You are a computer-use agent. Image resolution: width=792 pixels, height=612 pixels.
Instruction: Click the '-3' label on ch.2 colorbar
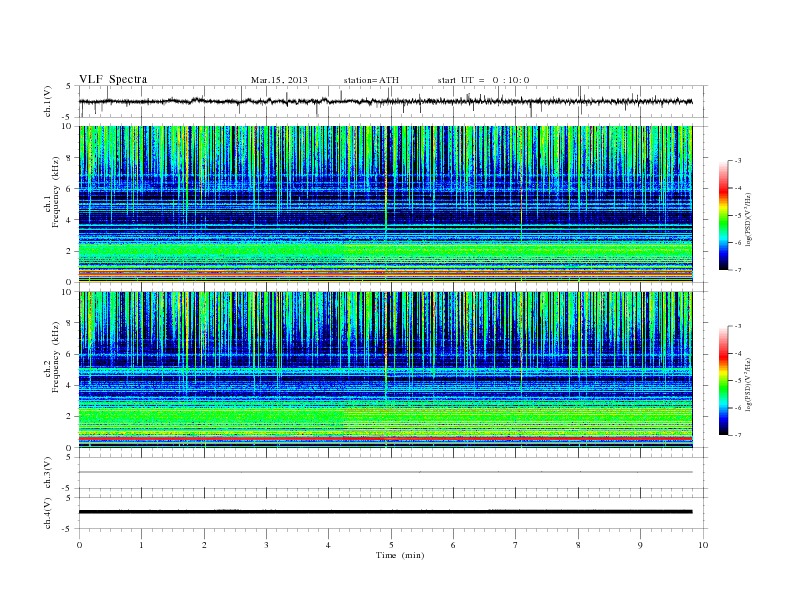[737, 326]
